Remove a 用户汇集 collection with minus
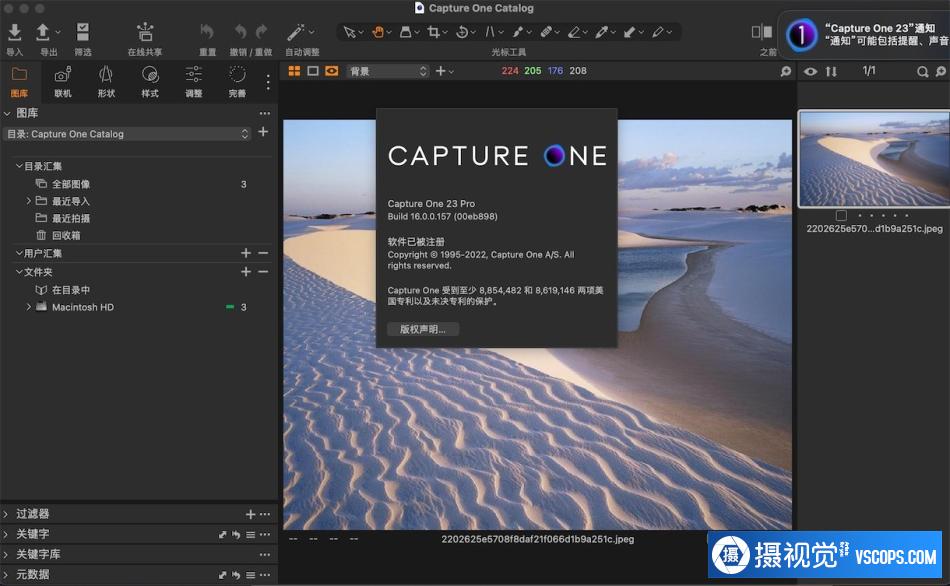The width and height of the screenshot is (950, 586). (x=263, y=253)
